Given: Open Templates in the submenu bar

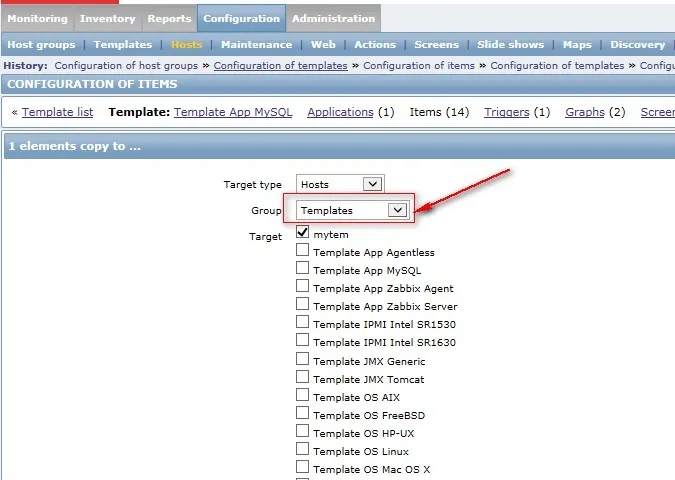Looking at the screenshot, I should click(123, 44).
